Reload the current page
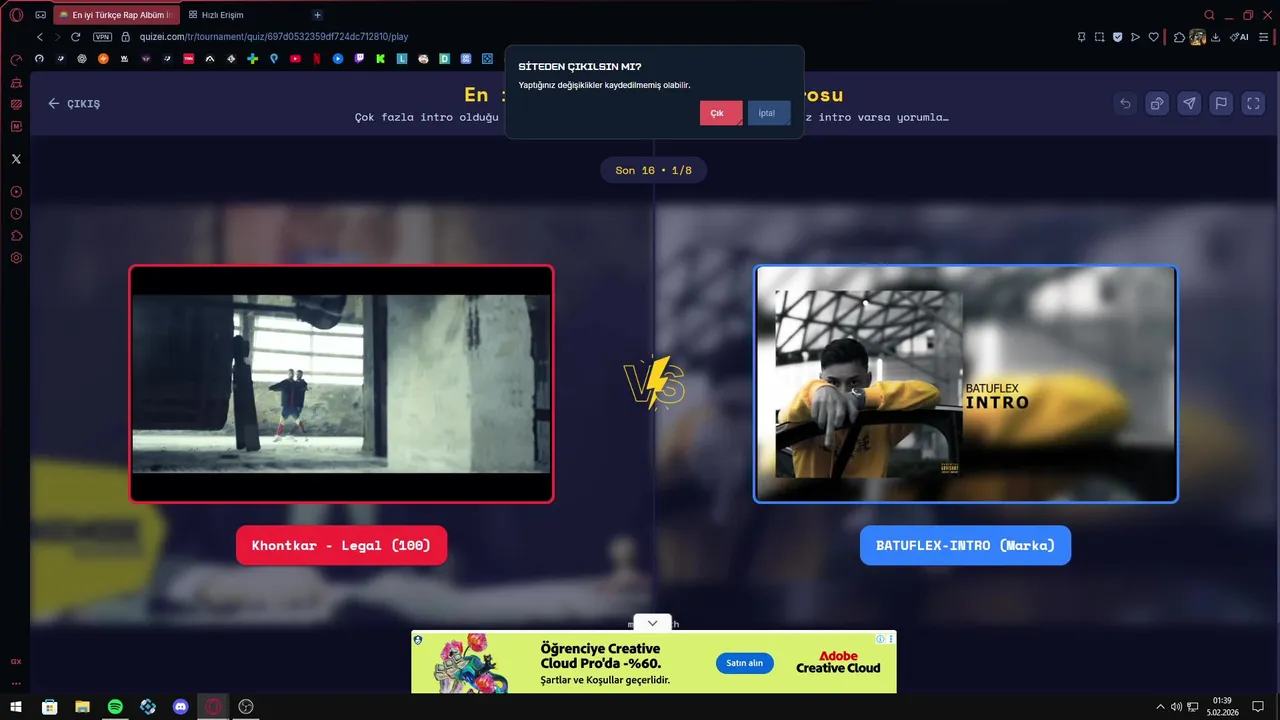1280x720 pixels. pos(75,37)
